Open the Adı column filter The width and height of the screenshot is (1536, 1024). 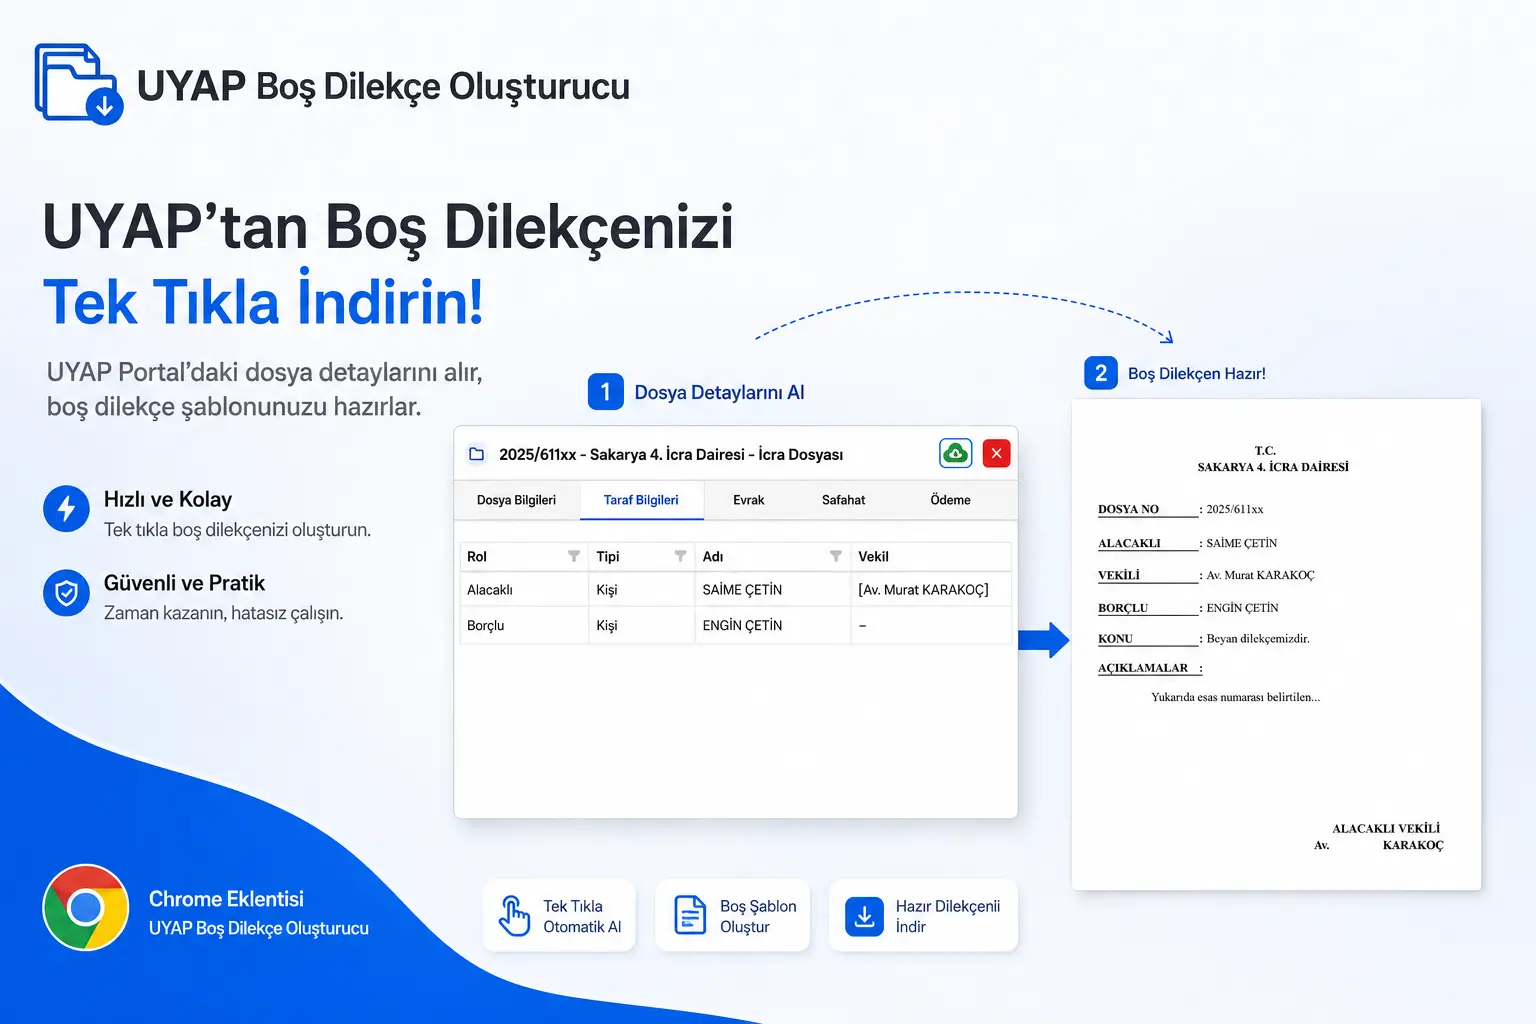pos(836,556)
